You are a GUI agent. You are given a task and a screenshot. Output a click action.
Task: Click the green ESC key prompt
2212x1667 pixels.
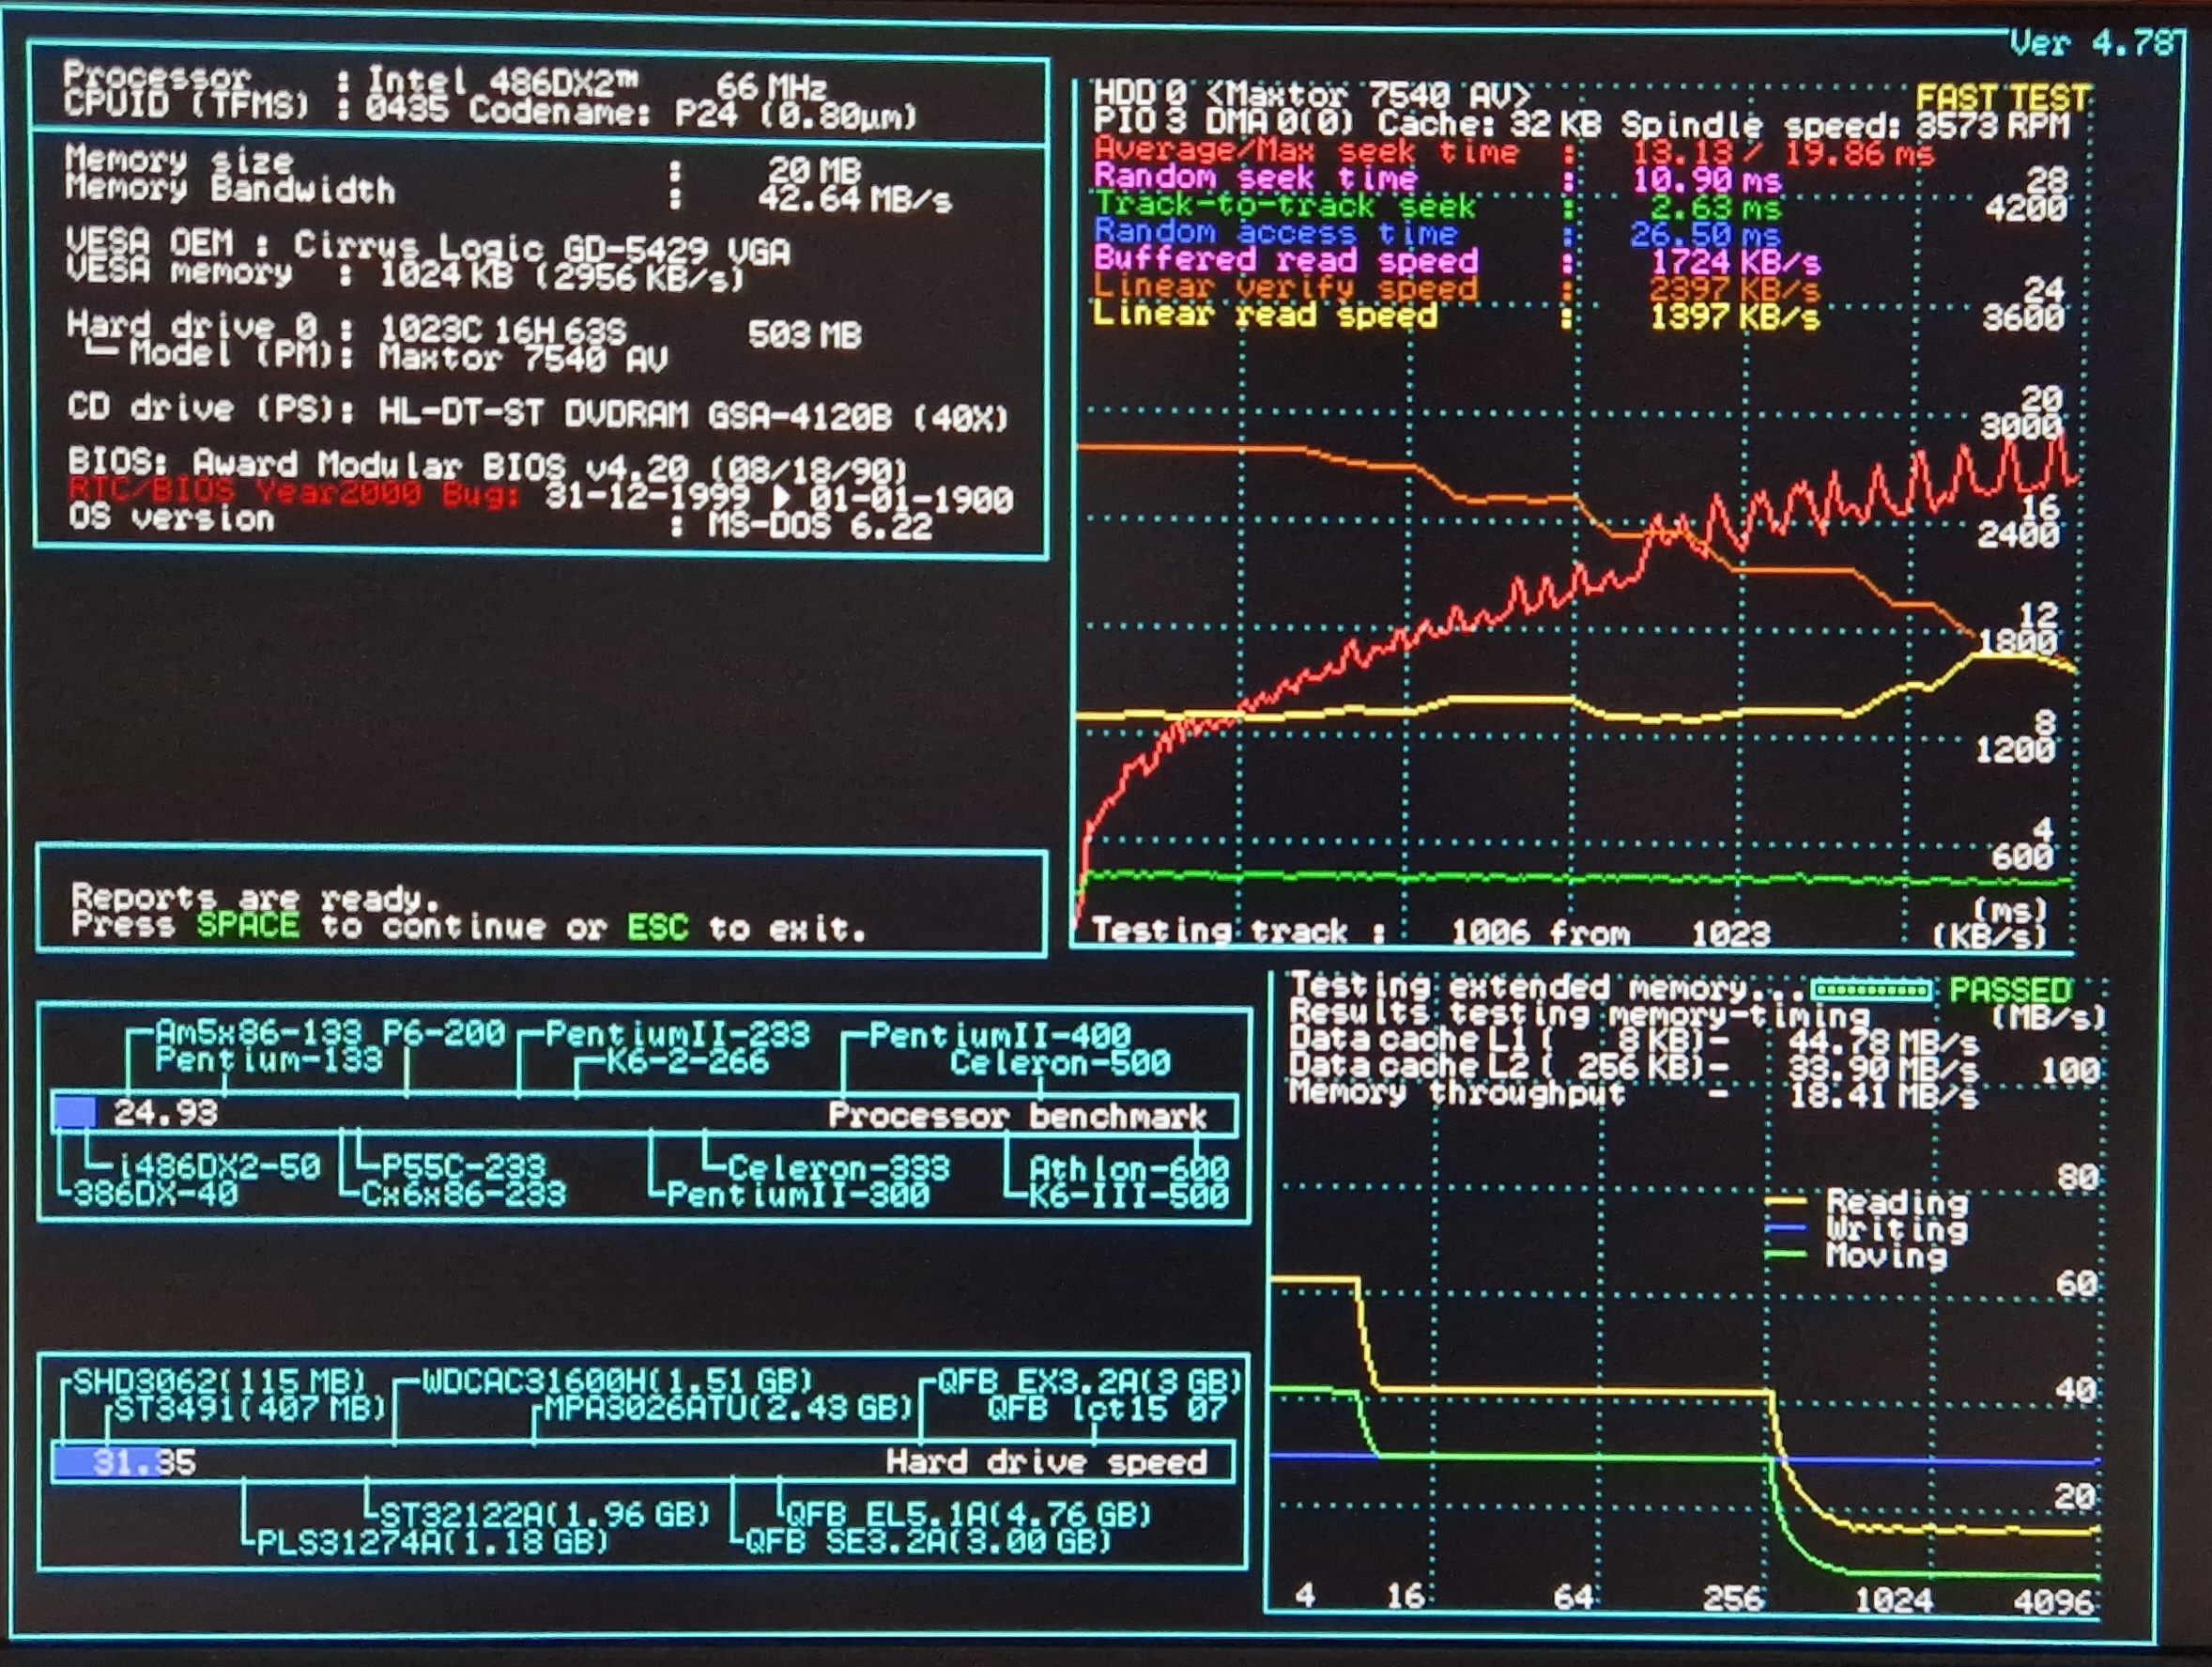(x=657, y=928)
